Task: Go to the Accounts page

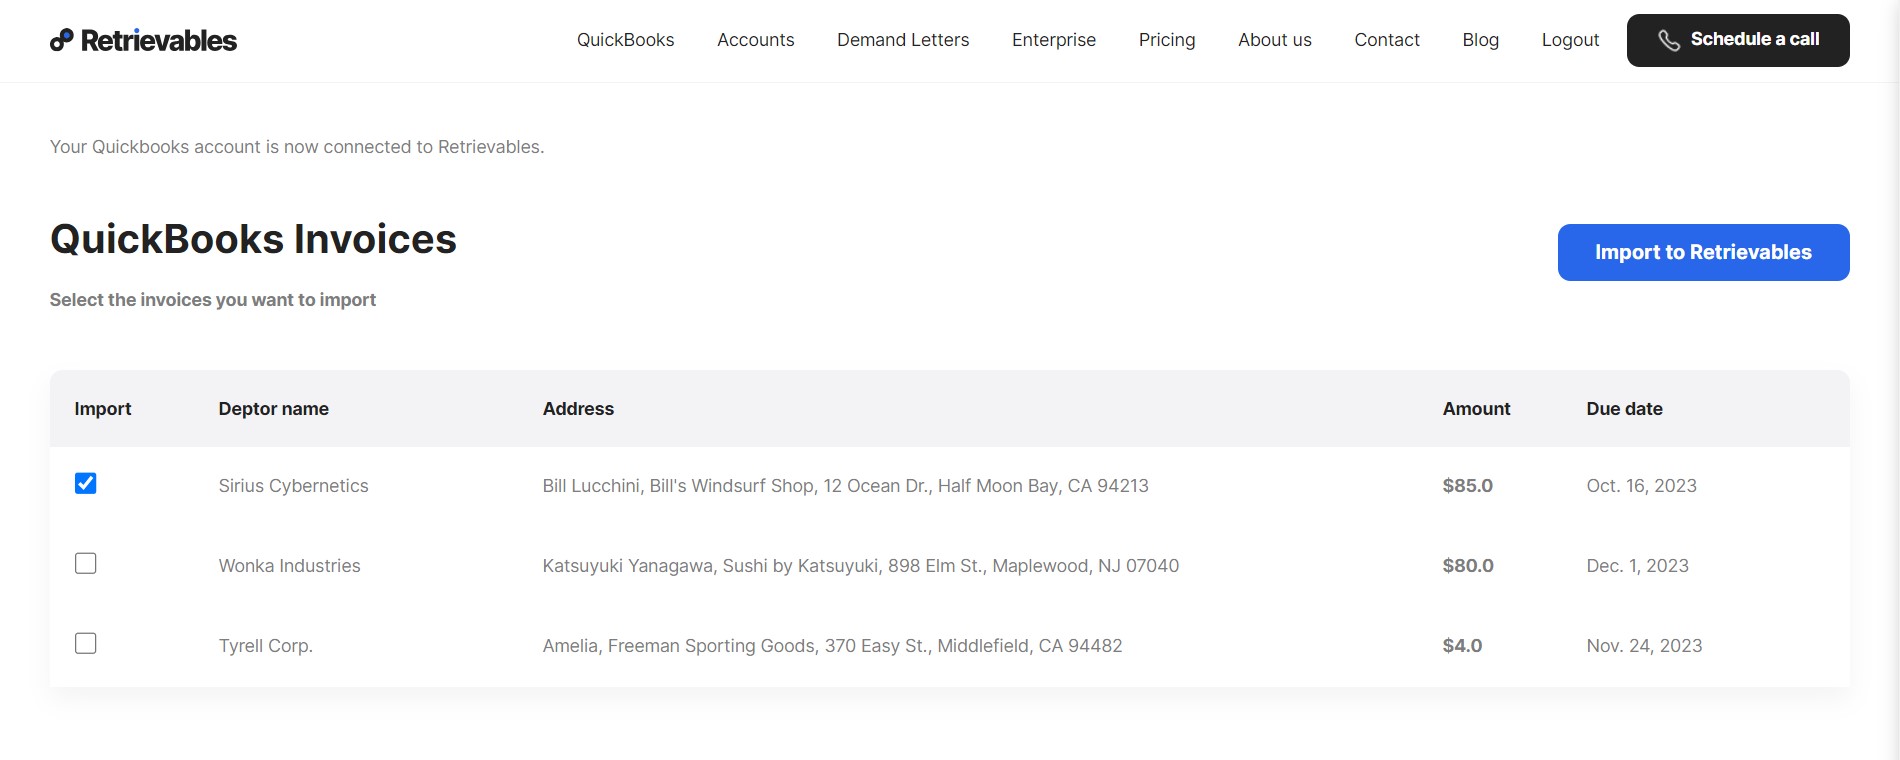Action: pyautogui.click(x=756, y=40)
